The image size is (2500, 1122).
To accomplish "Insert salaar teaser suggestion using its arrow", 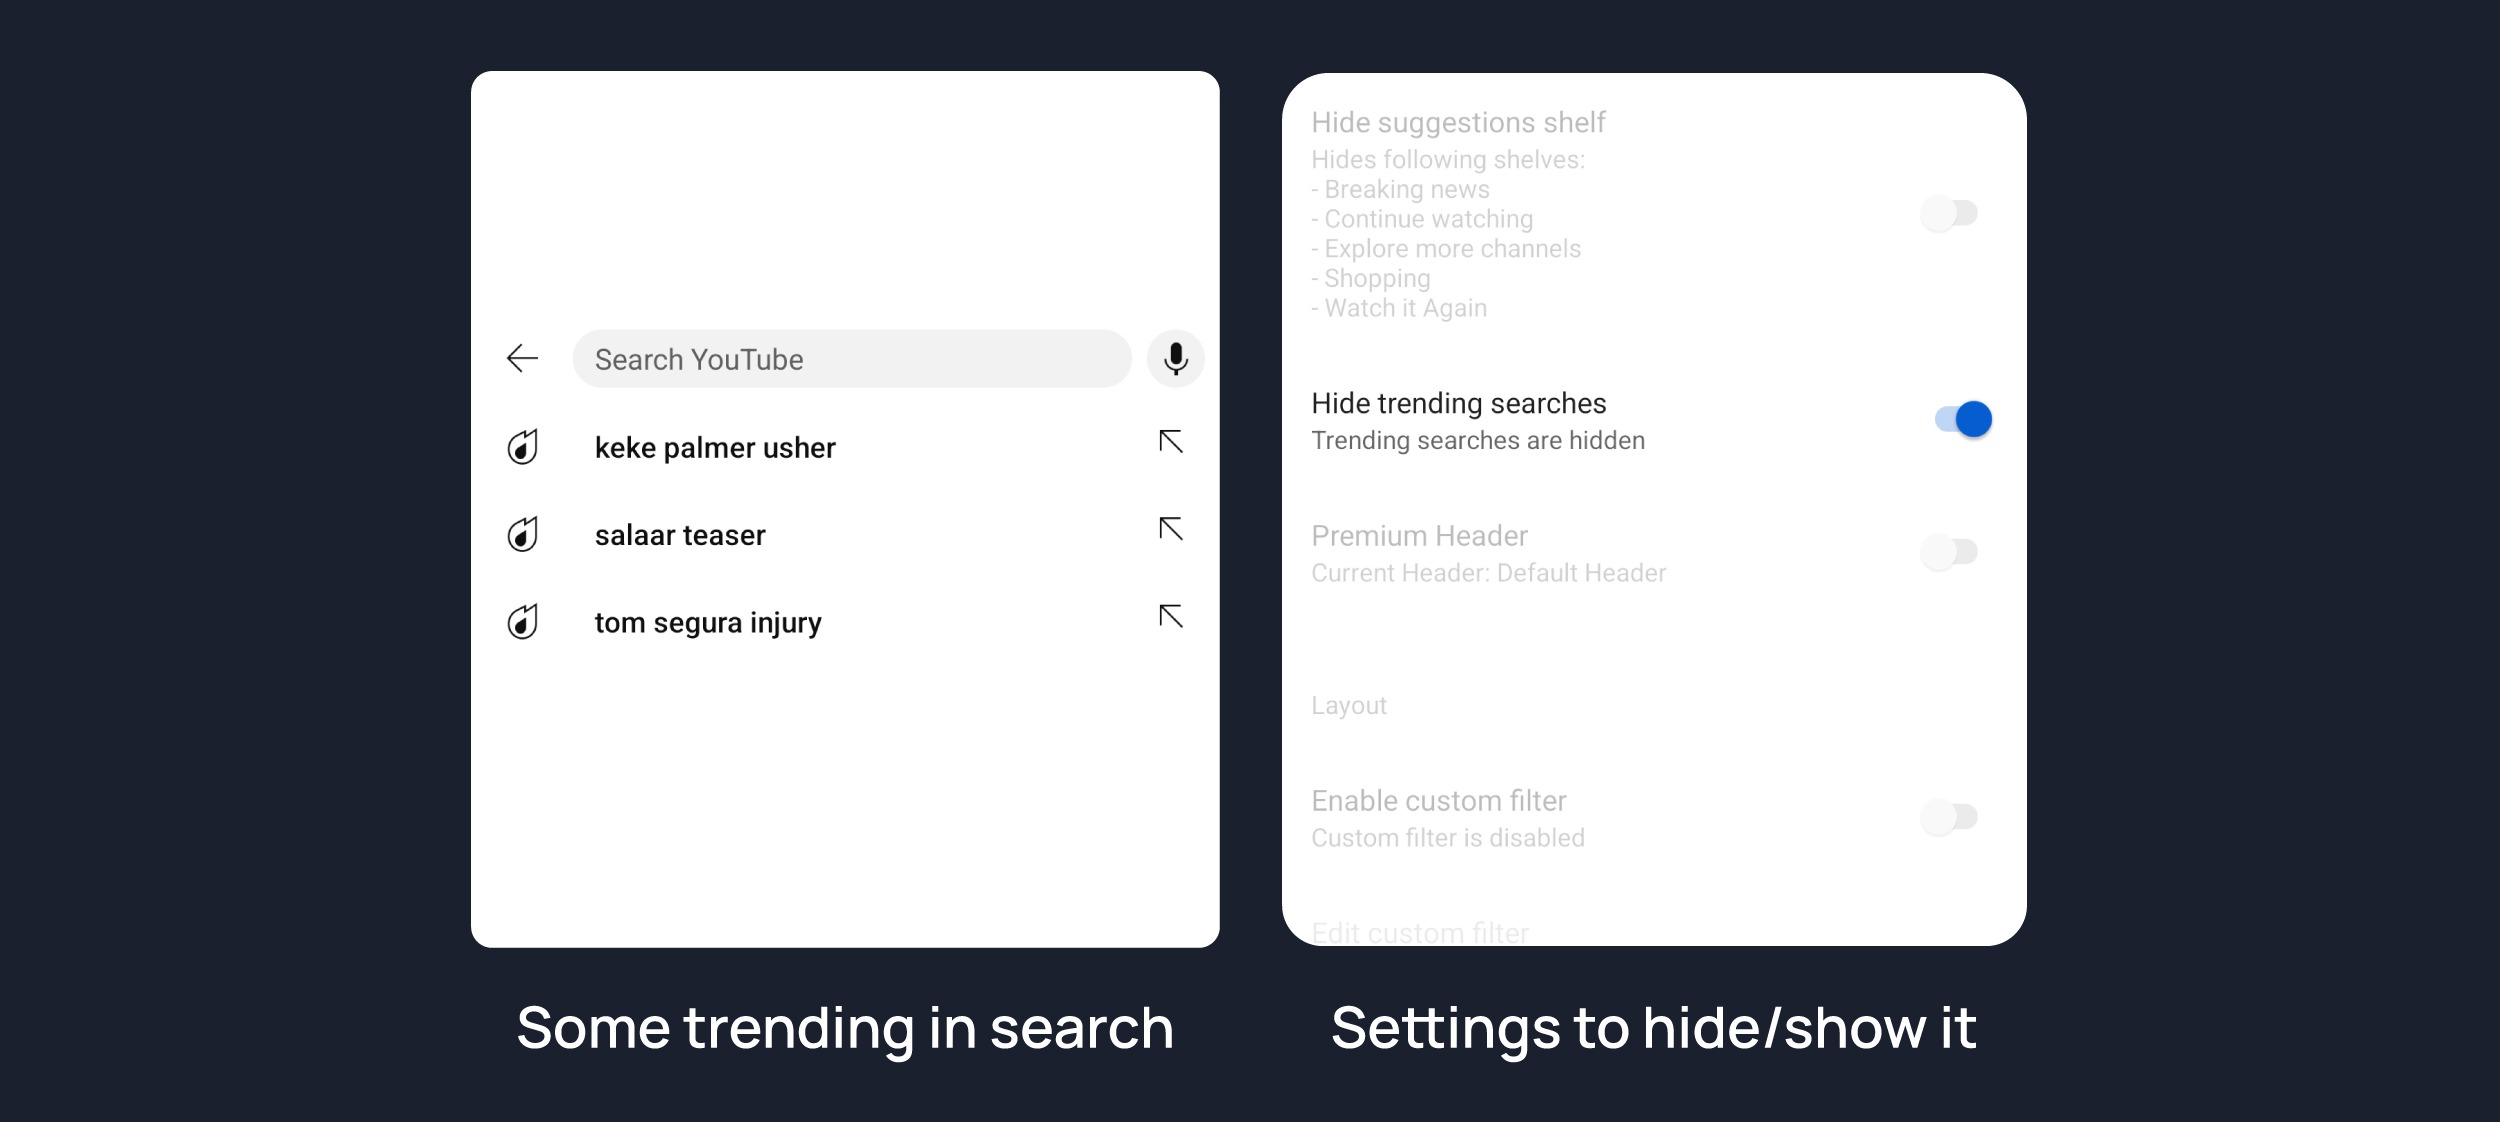I will coord(1170,528).
